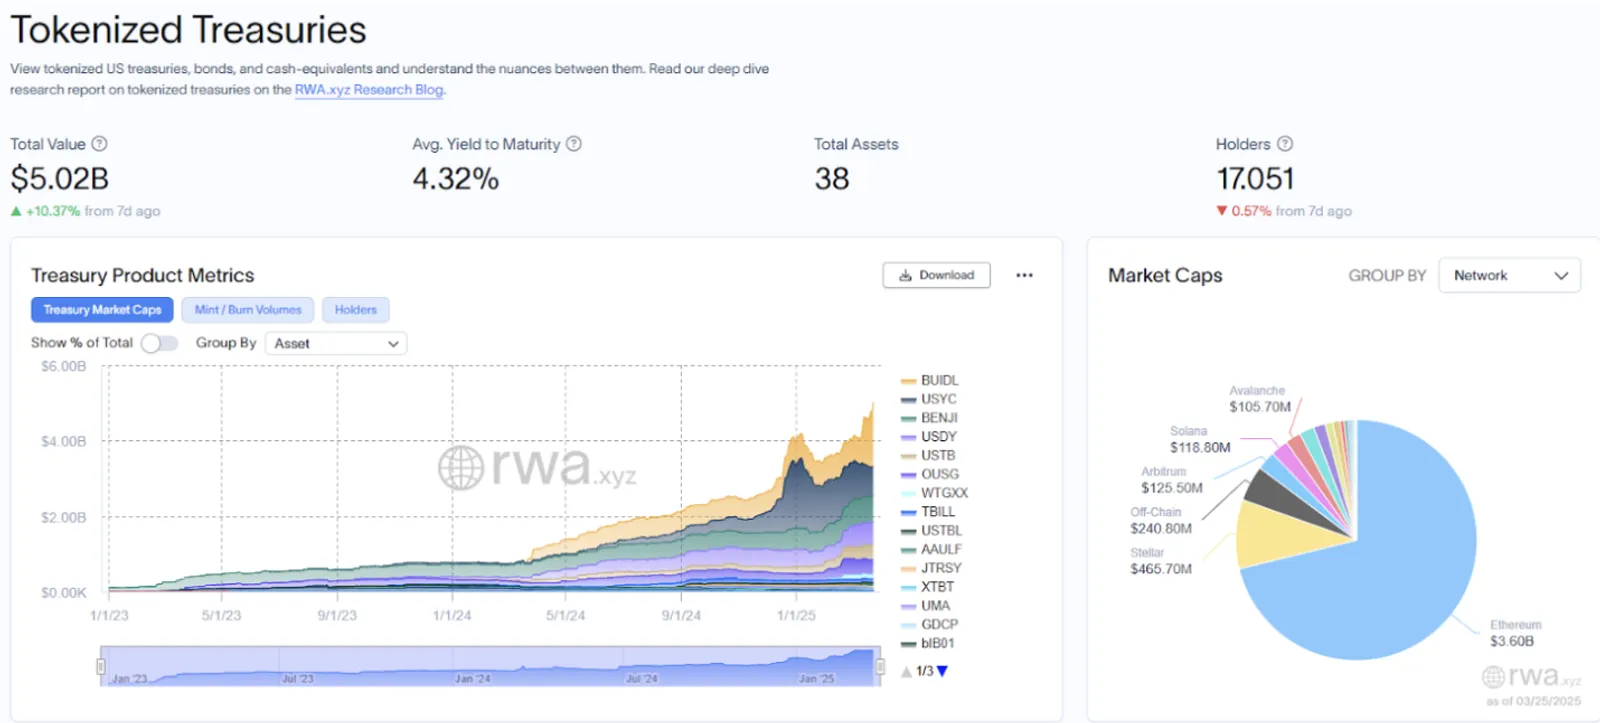Click the range navigator at Jan '24
The height and width of the screenshot is (723, 1600).
(472, 679)
